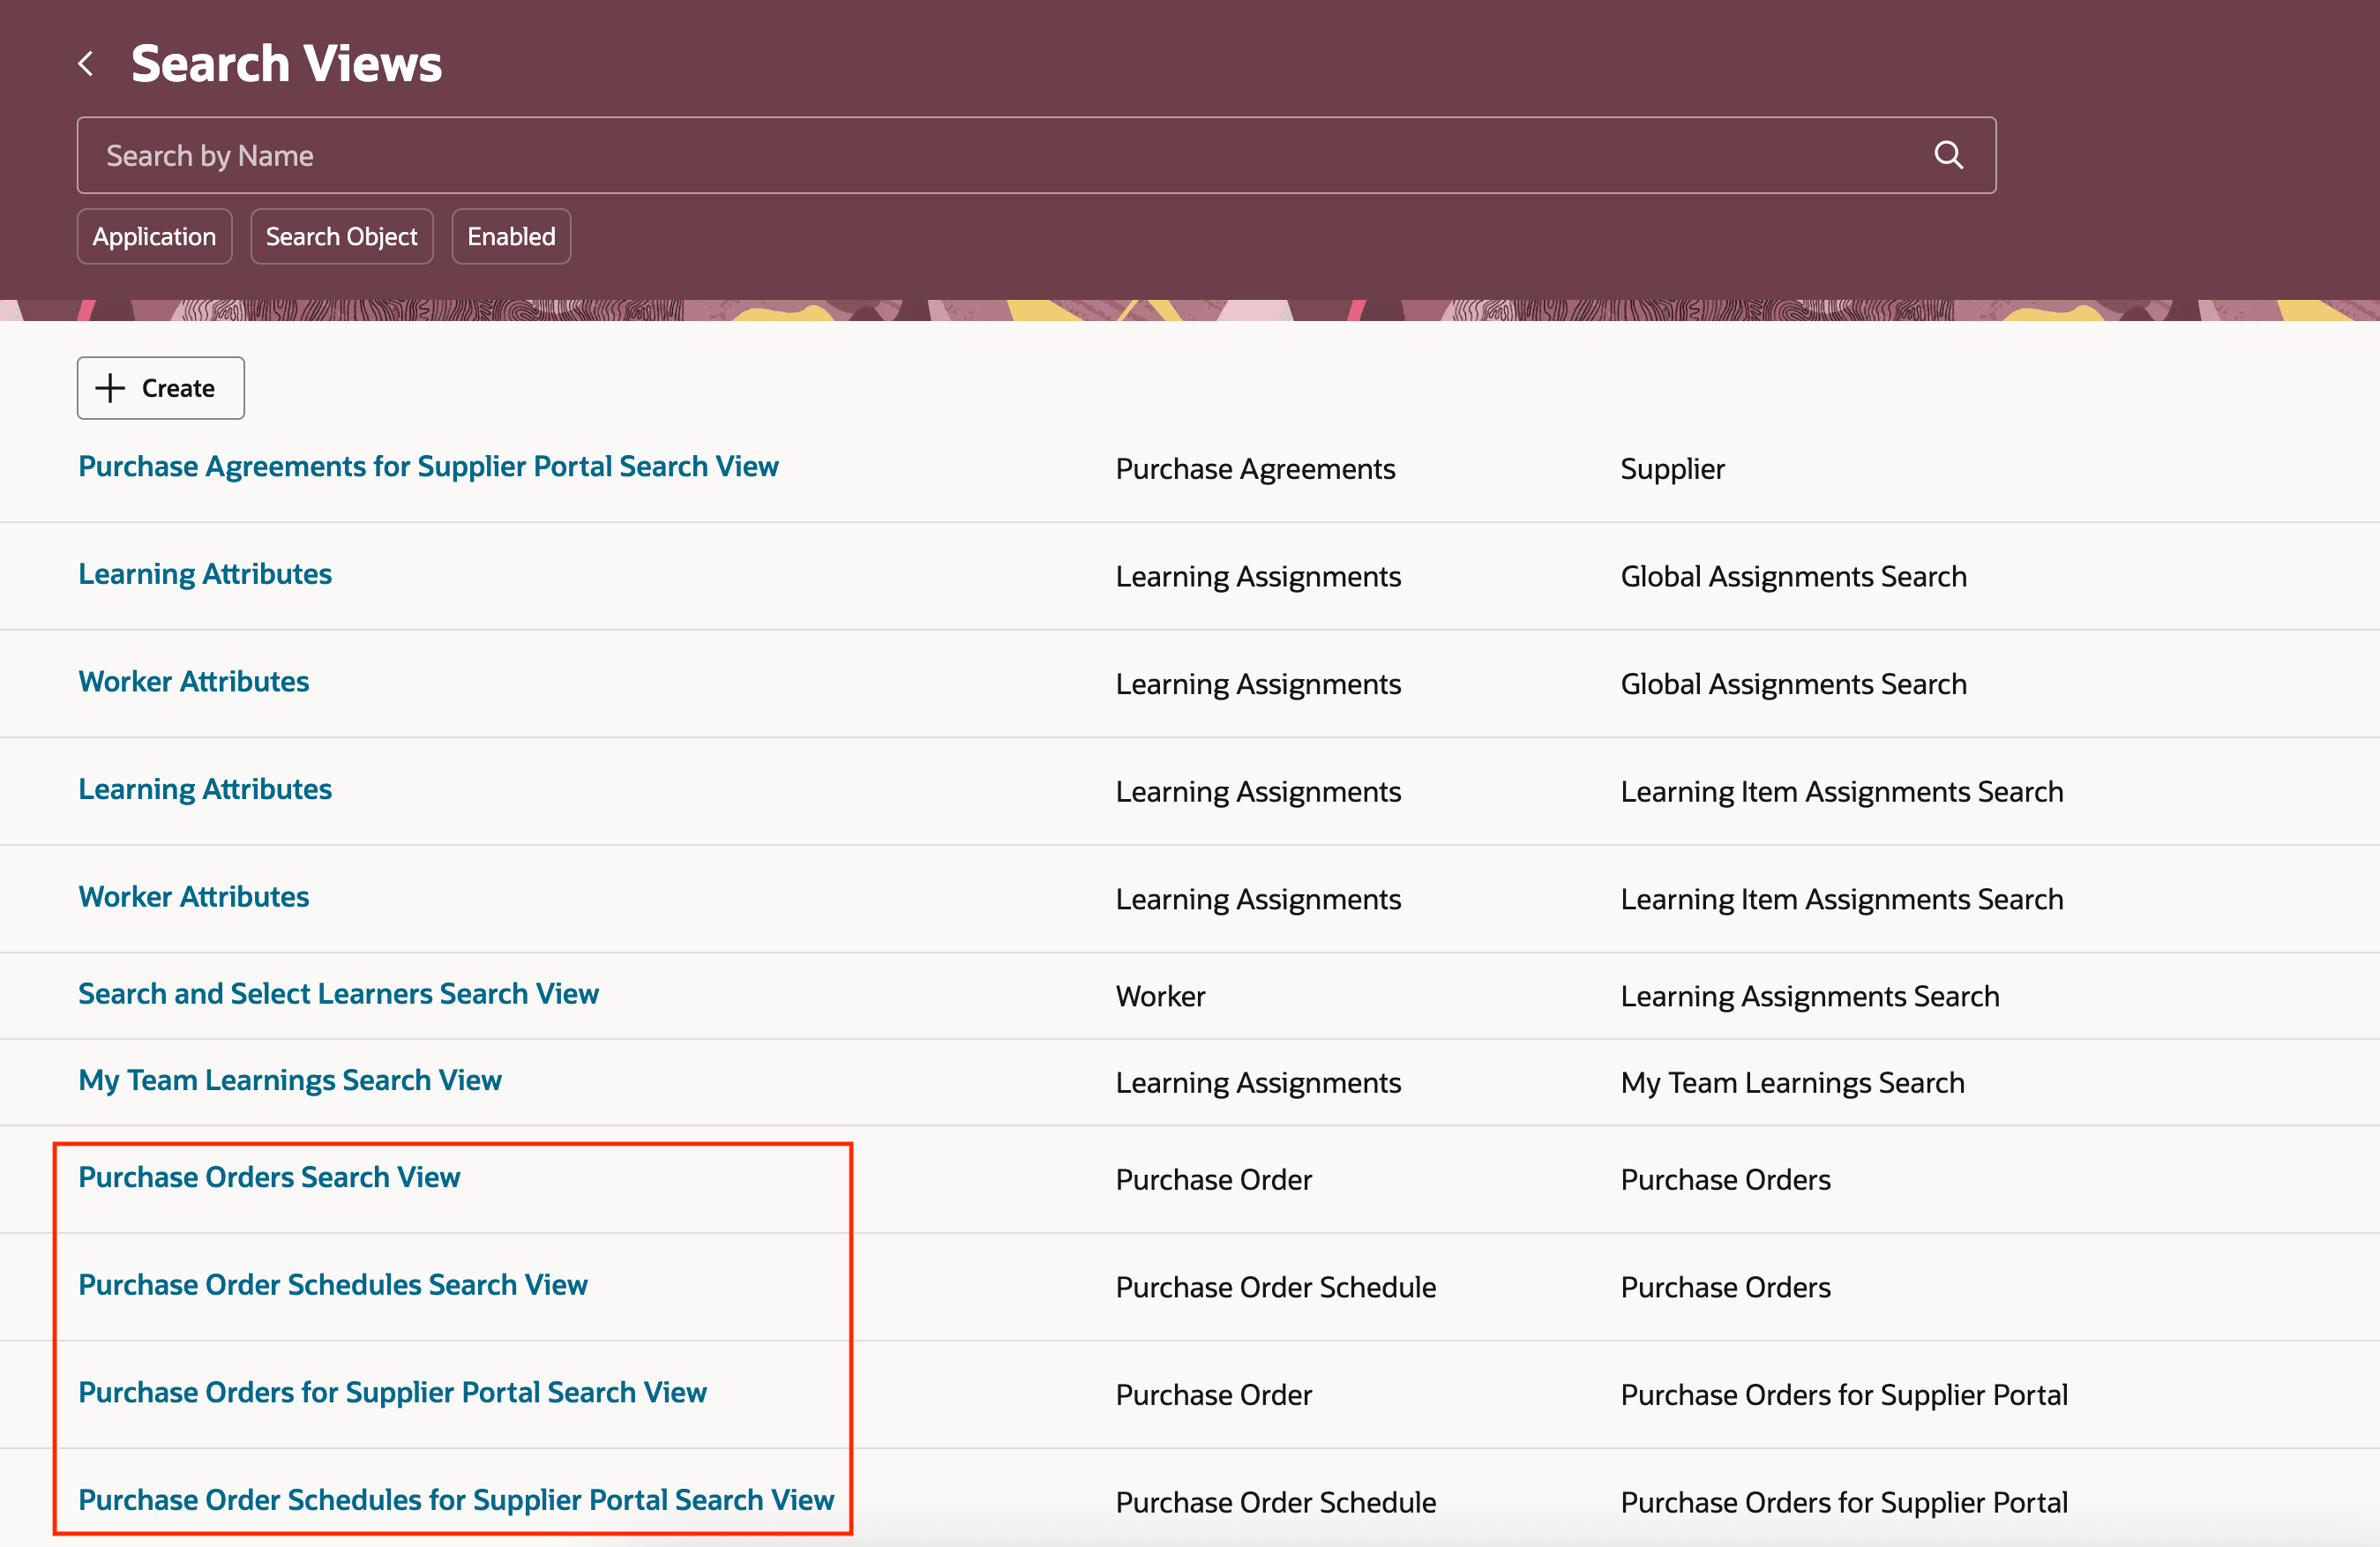This screenshot has width=2380, height=1547.
Task: Click the plus icon on the Create button
Action: click(110, 388)
